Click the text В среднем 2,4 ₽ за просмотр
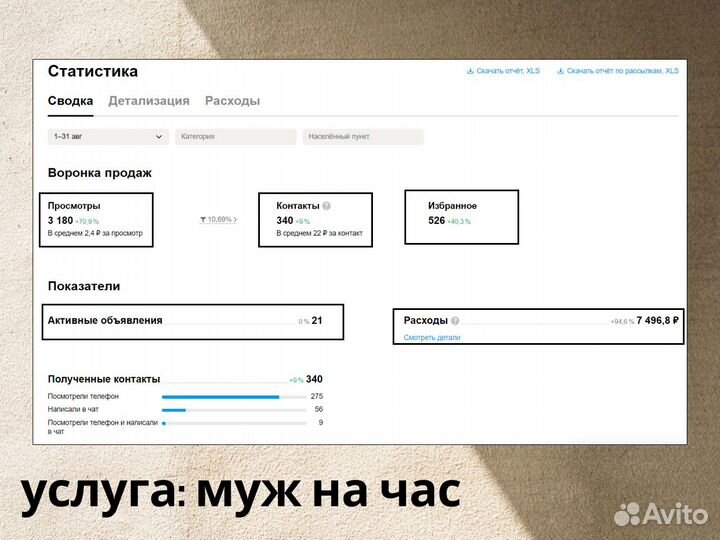 (95, 233)
